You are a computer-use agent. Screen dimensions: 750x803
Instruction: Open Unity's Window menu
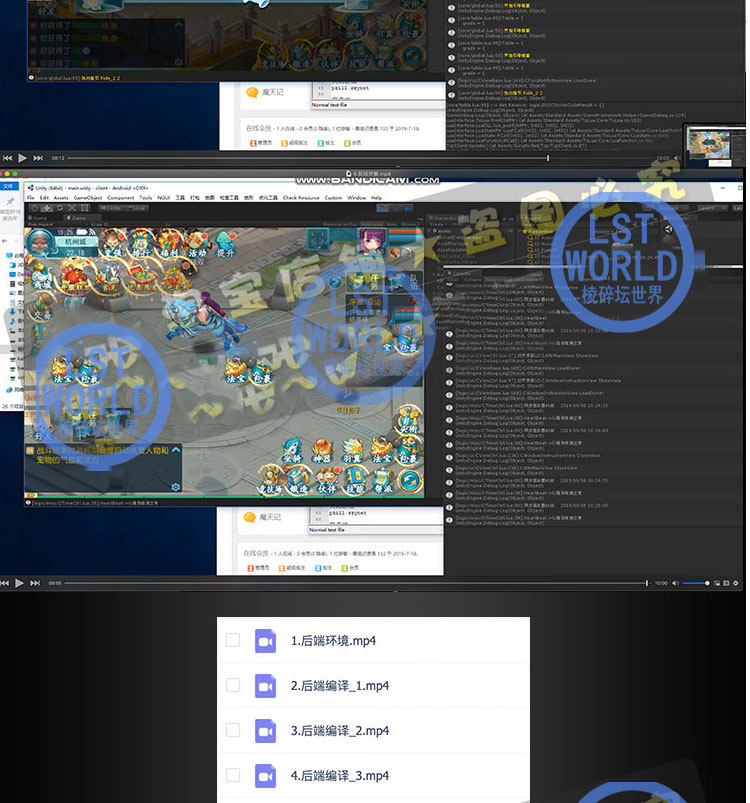click(356, 198)
